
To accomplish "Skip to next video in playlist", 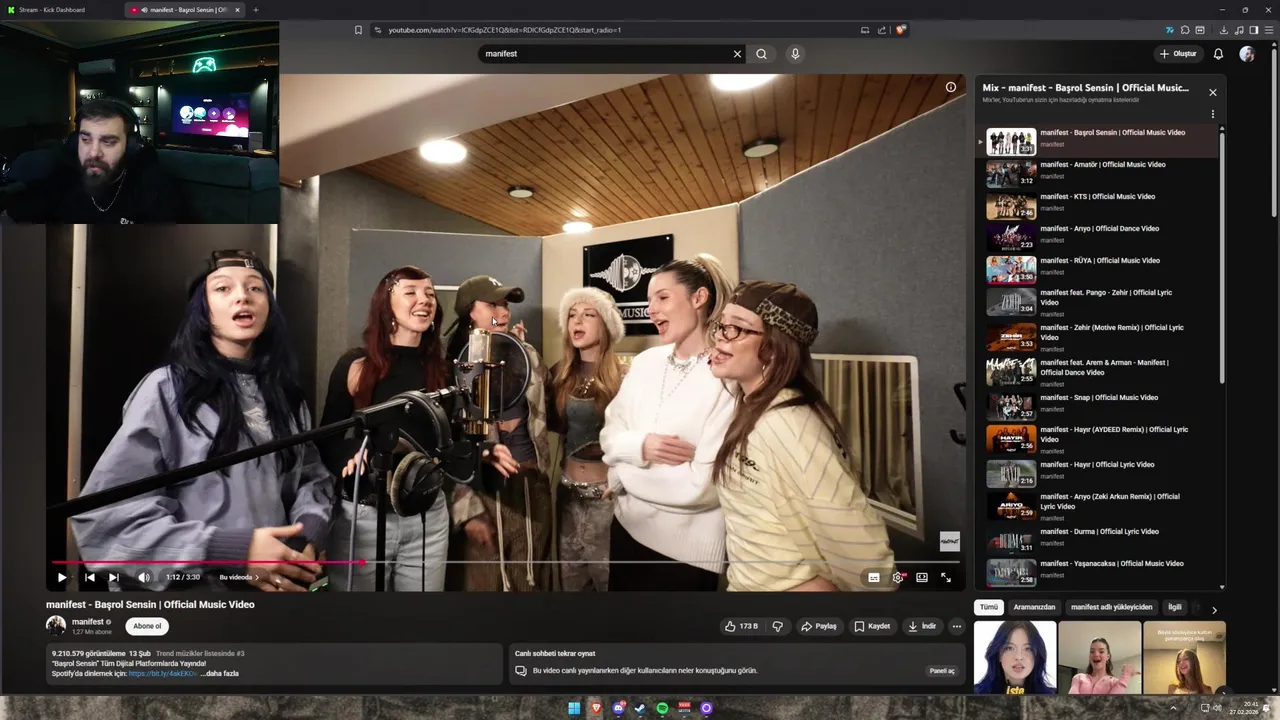I will click(113, 577).
